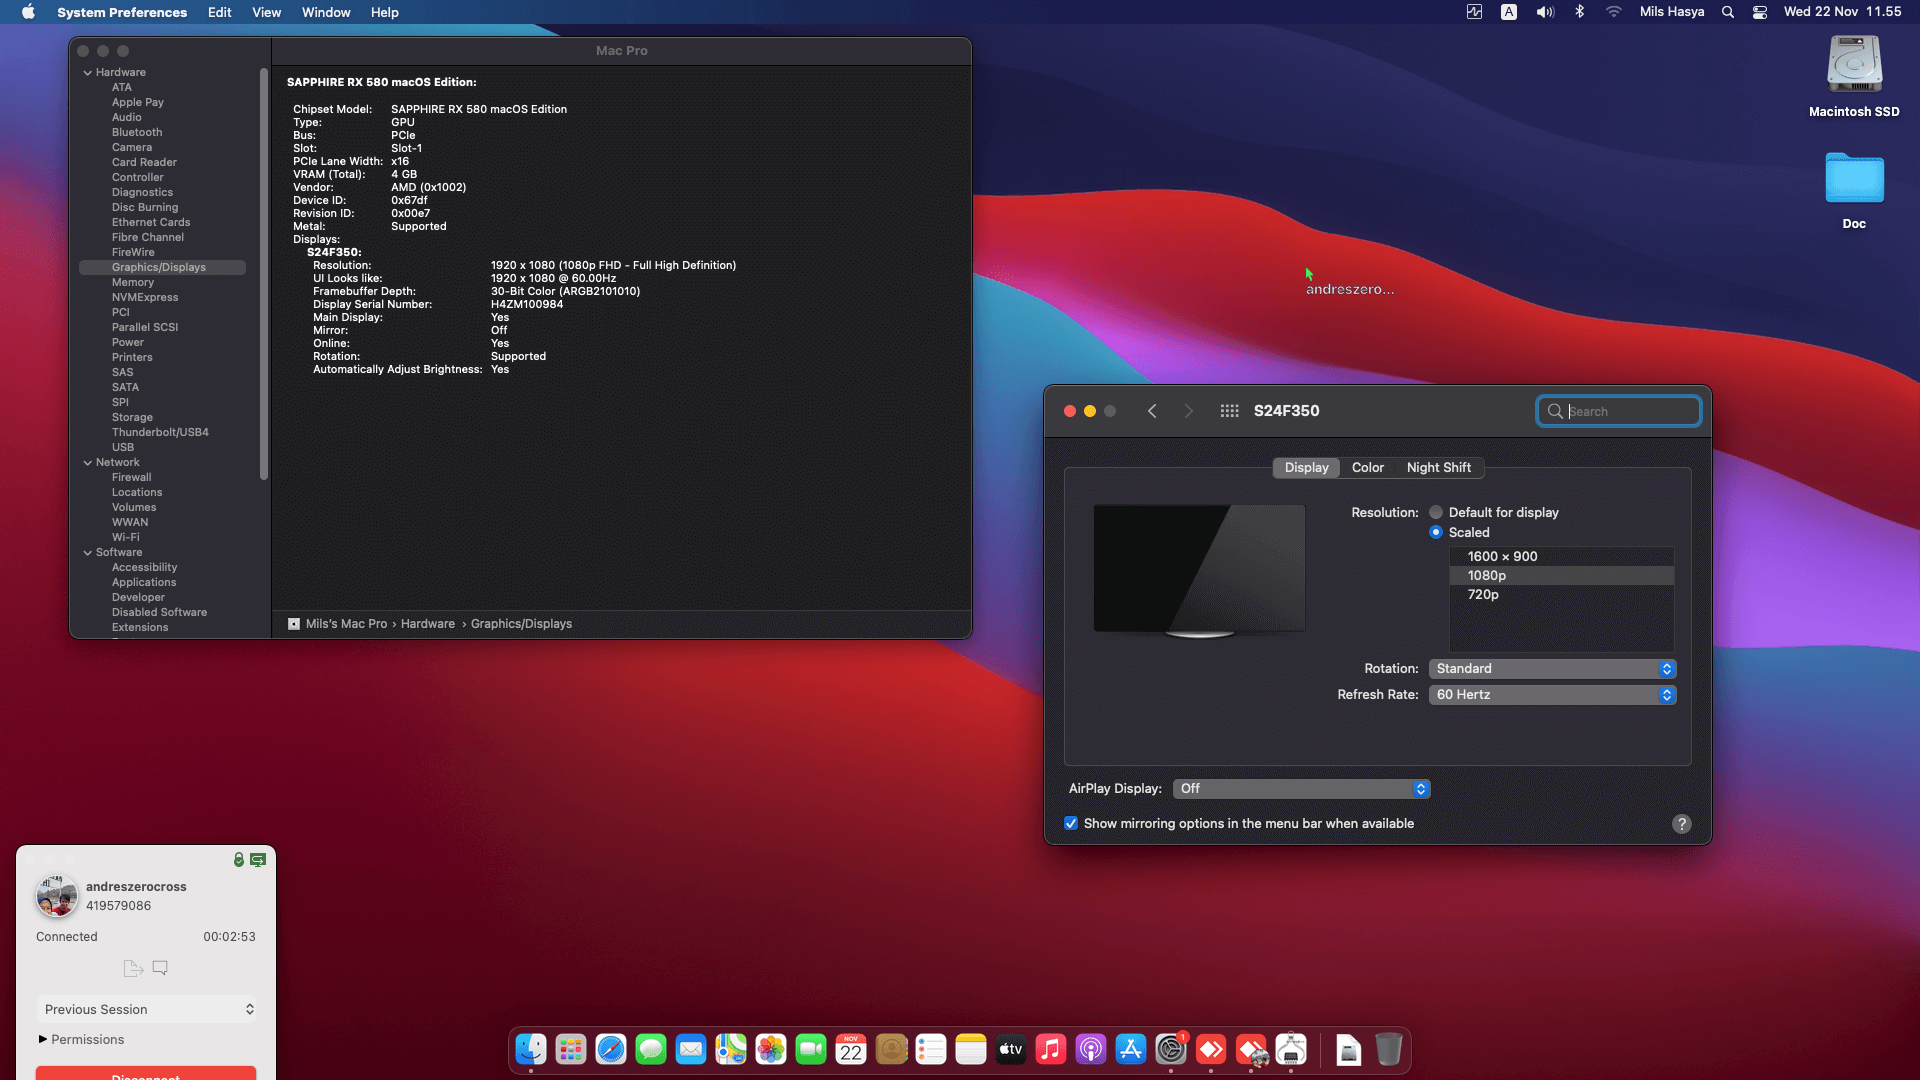This screenshot has height=1080, width=1920.
Task: Open Podcasts app in the Dock
Action: pyautogui.click(x=1091, y=1049)
